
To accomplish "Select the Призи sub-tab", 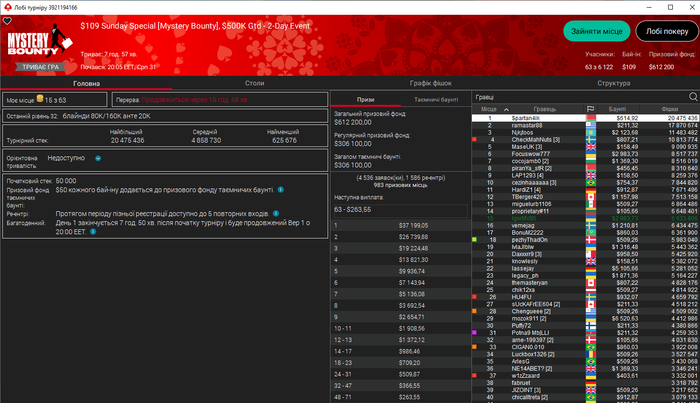I will (x=365, y=100).
